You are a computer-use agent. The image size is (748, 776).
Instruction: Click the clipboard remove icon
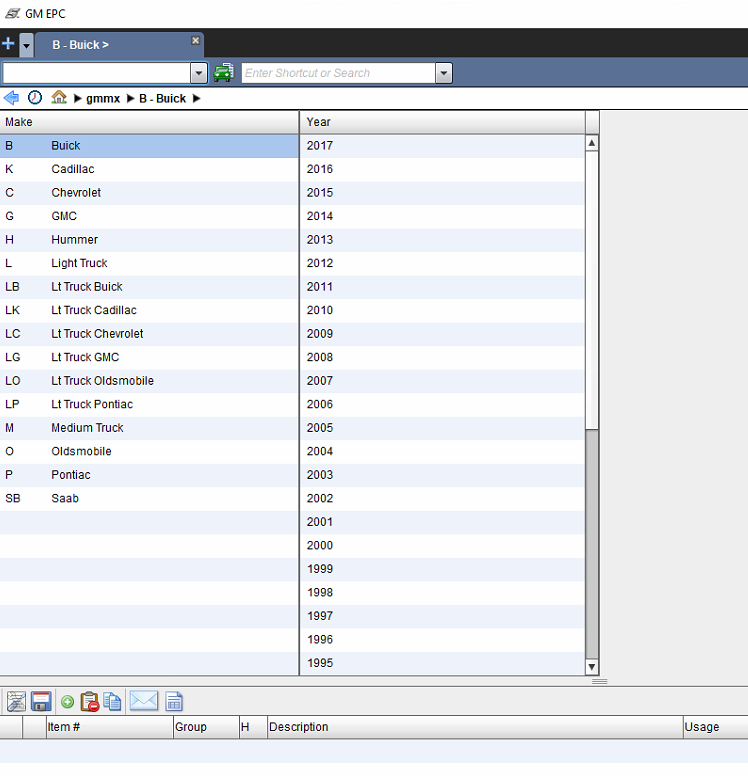pos(89,702)
